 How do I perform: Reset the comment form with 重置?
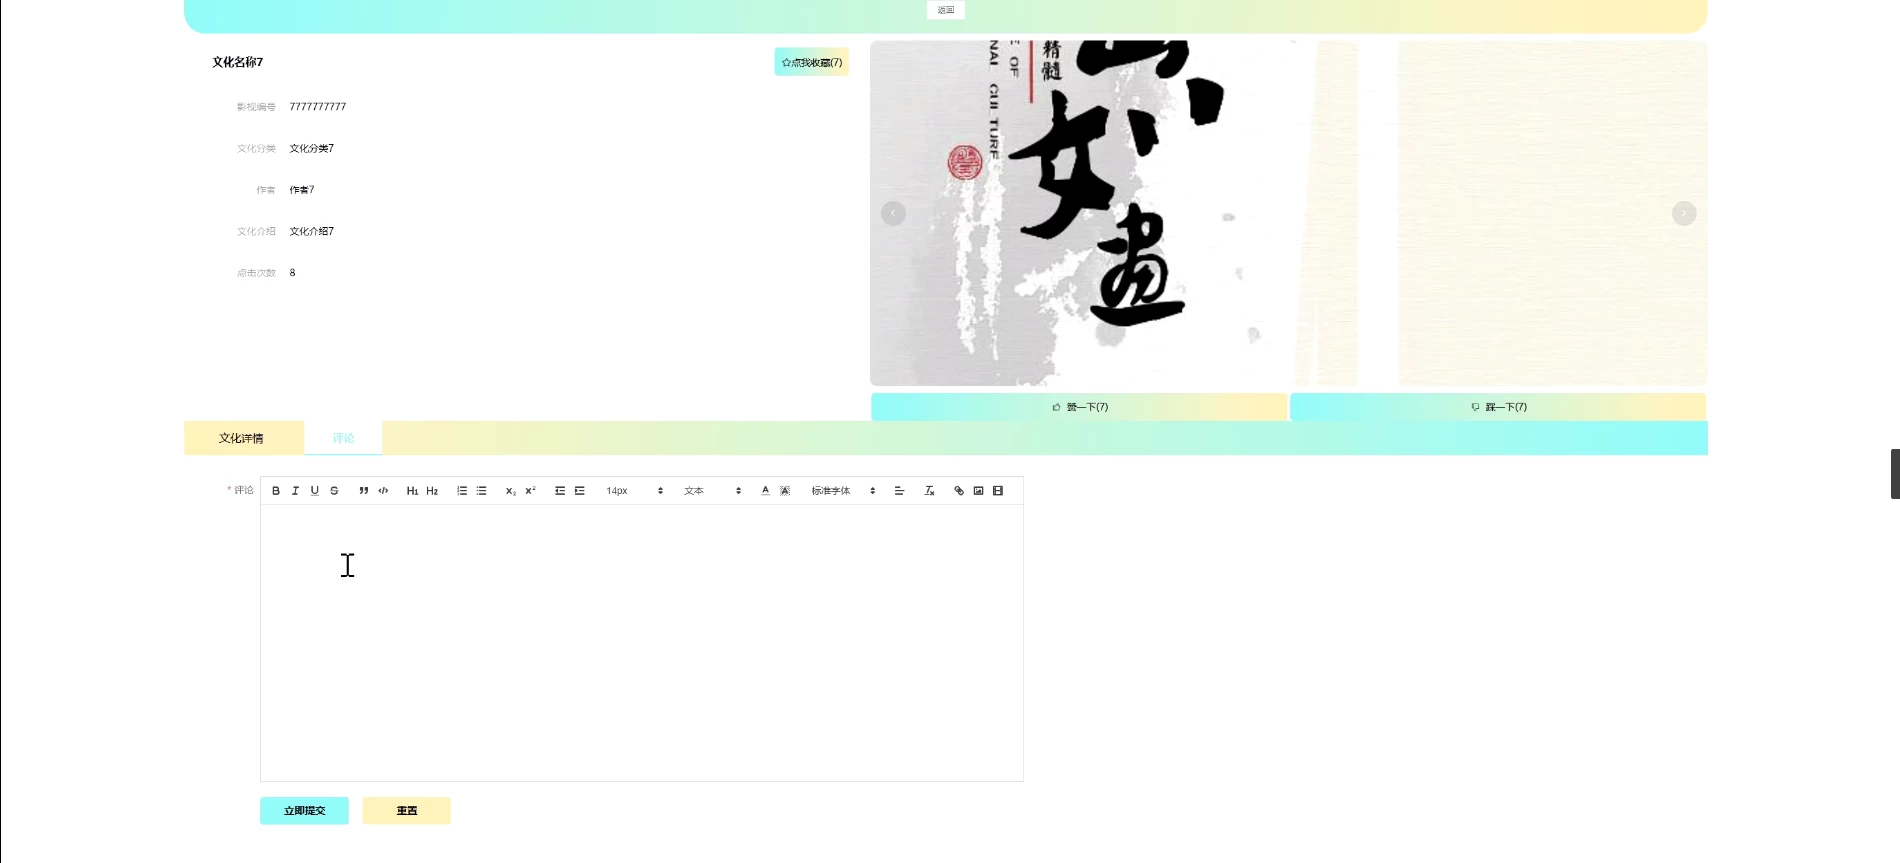click(x=406, y=811)
